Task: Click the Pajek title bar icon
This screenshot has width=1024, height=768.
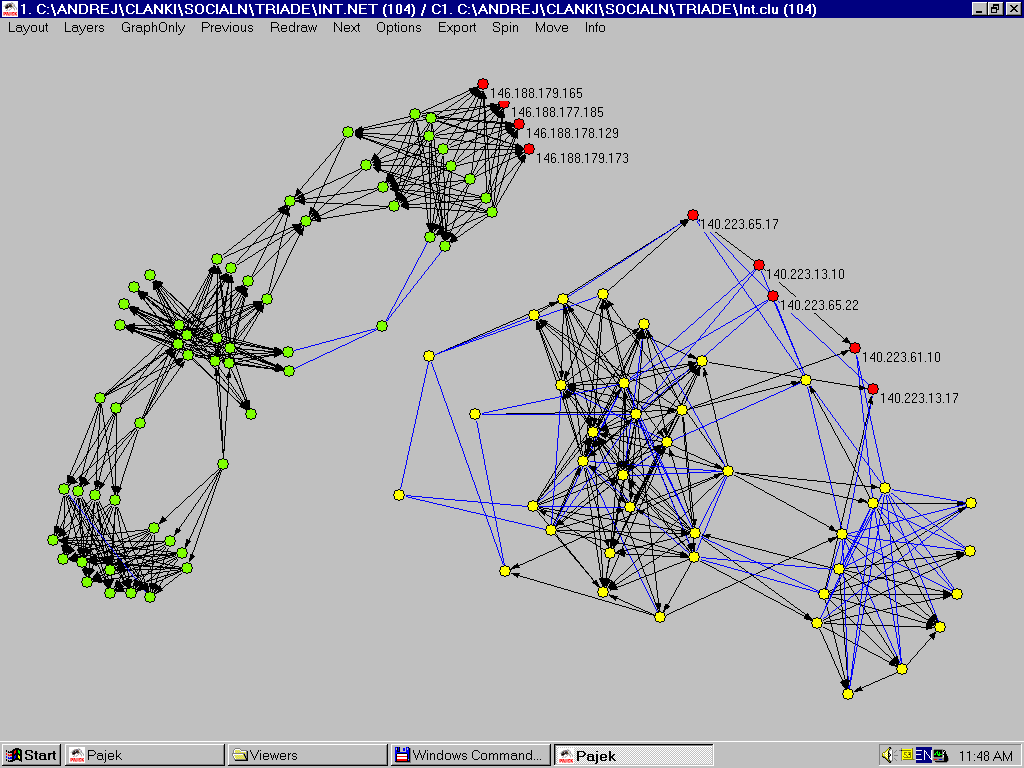Action: click(x=9, y=9)
